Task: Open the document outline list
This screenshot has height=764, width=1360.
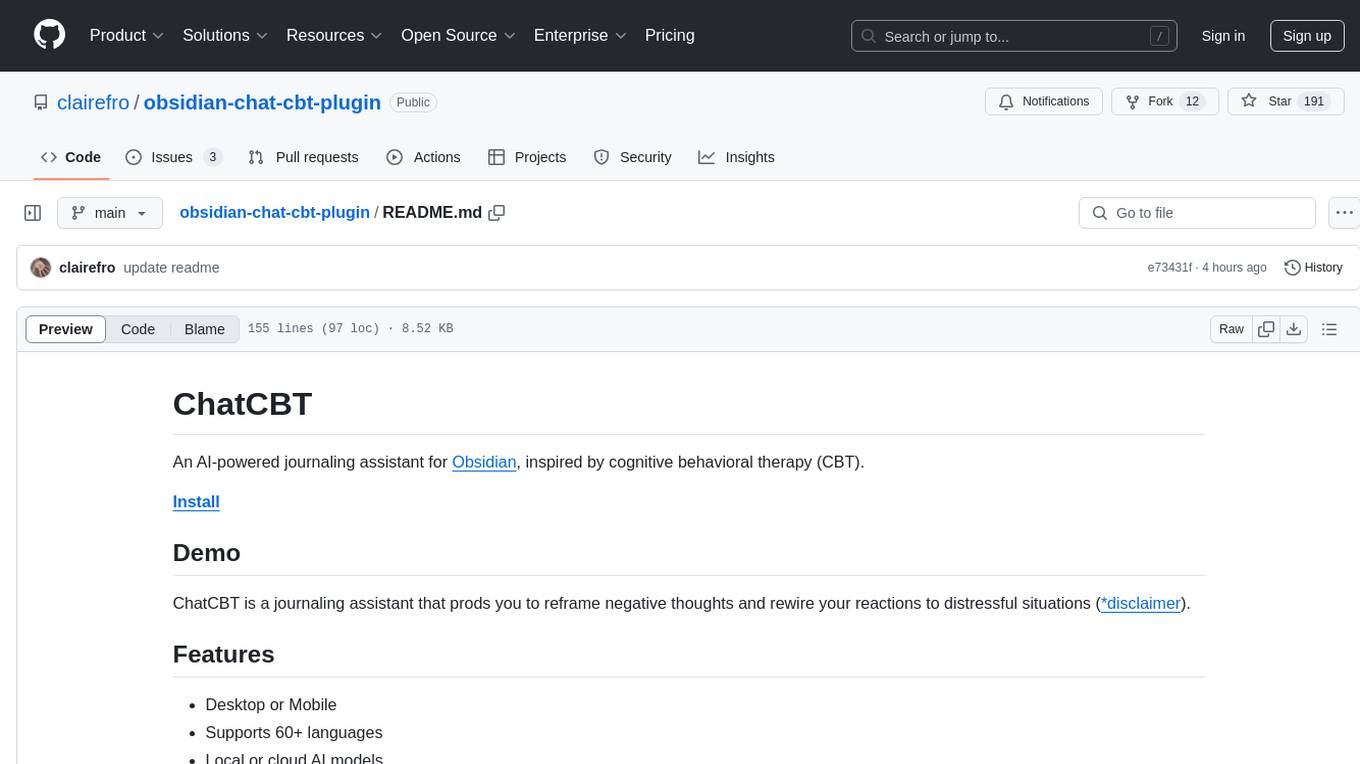Action: (1329, 329)
